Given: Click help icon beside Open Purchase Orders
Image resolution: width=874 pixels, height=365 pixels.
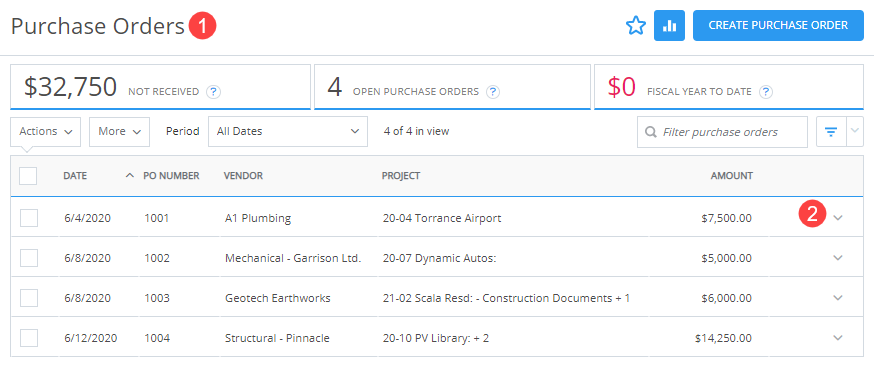Looking at the screenshot, I should click(x=493, y=91).
